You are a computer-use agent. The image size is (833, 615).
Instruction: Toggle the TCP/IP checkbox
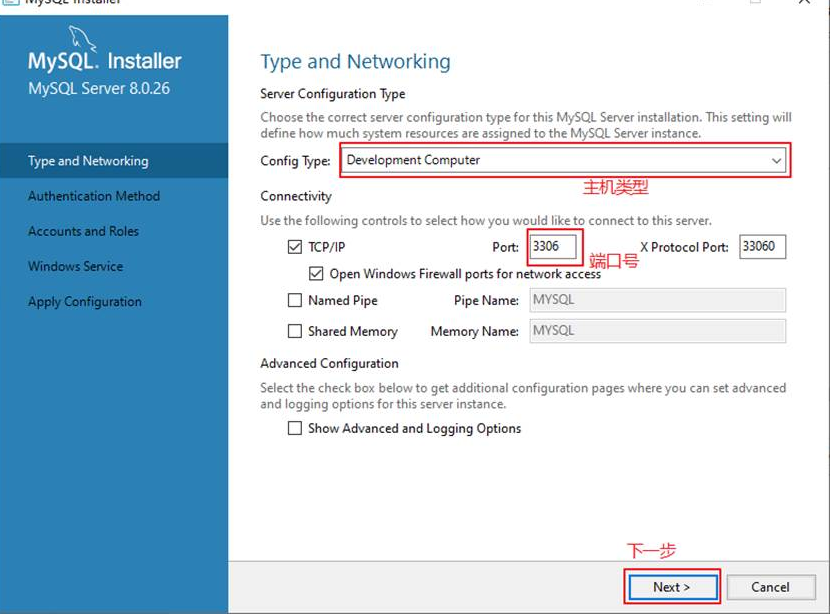(295, 247)
